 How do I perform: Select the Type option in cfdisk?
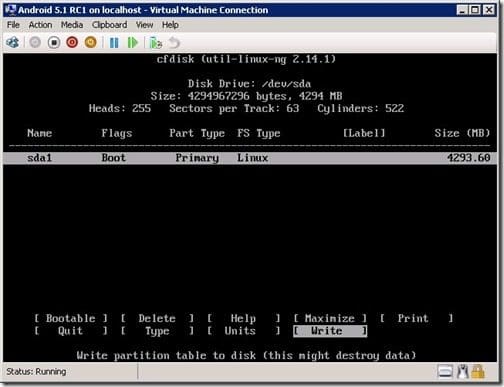[157, 331]
